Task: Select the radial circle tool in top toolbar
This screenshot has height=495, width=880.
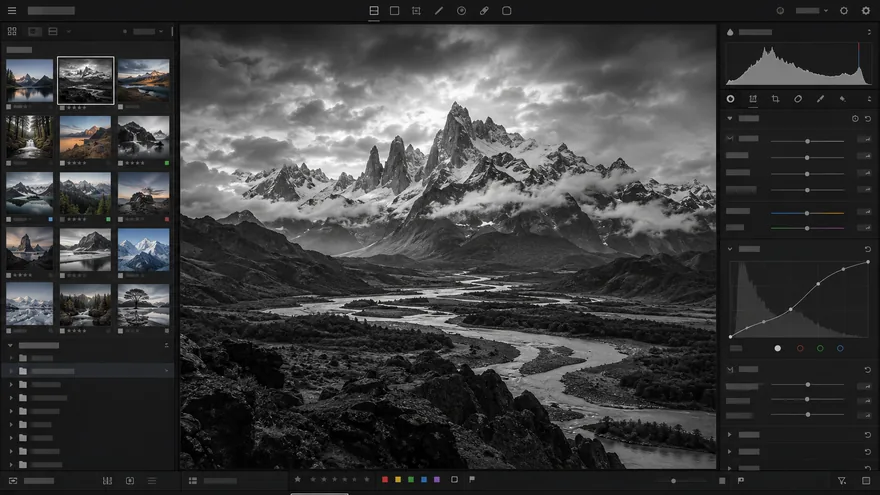Action: click(x=461, y=11)
